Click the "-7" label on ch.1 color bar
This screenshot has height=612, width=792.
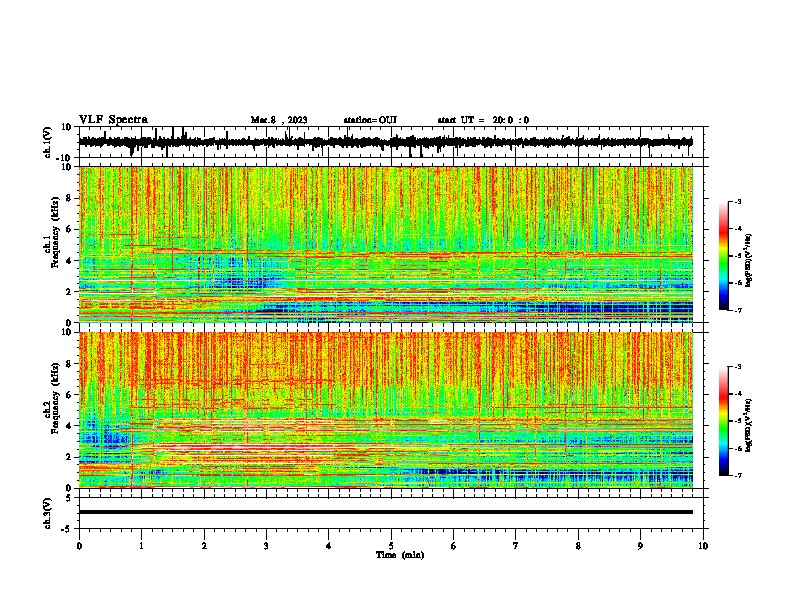coord(737,310)
